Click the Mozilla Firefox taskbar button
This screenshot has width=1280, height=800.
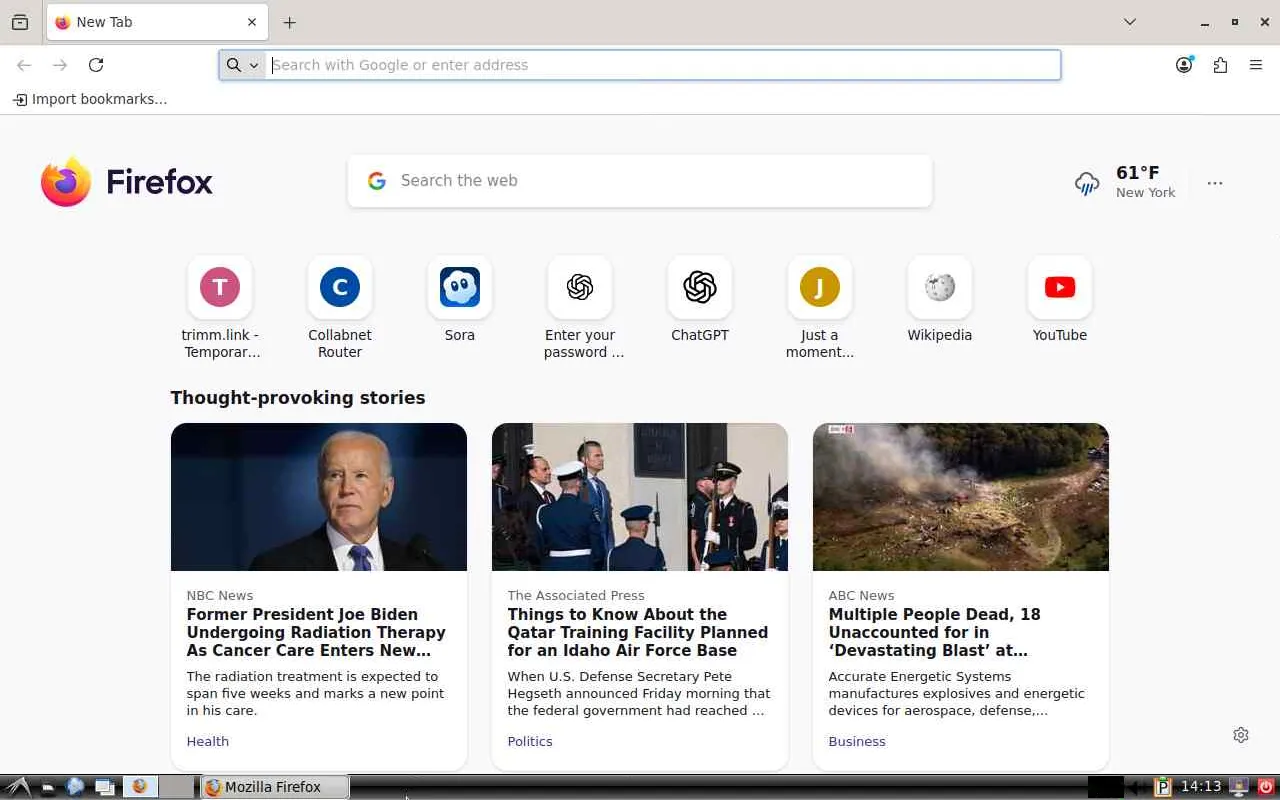[x=275, y=787]
